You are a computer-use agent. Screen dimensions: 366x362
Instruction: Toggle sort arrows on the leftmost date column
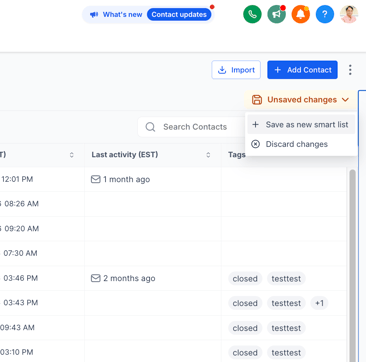tap(71, 155)
